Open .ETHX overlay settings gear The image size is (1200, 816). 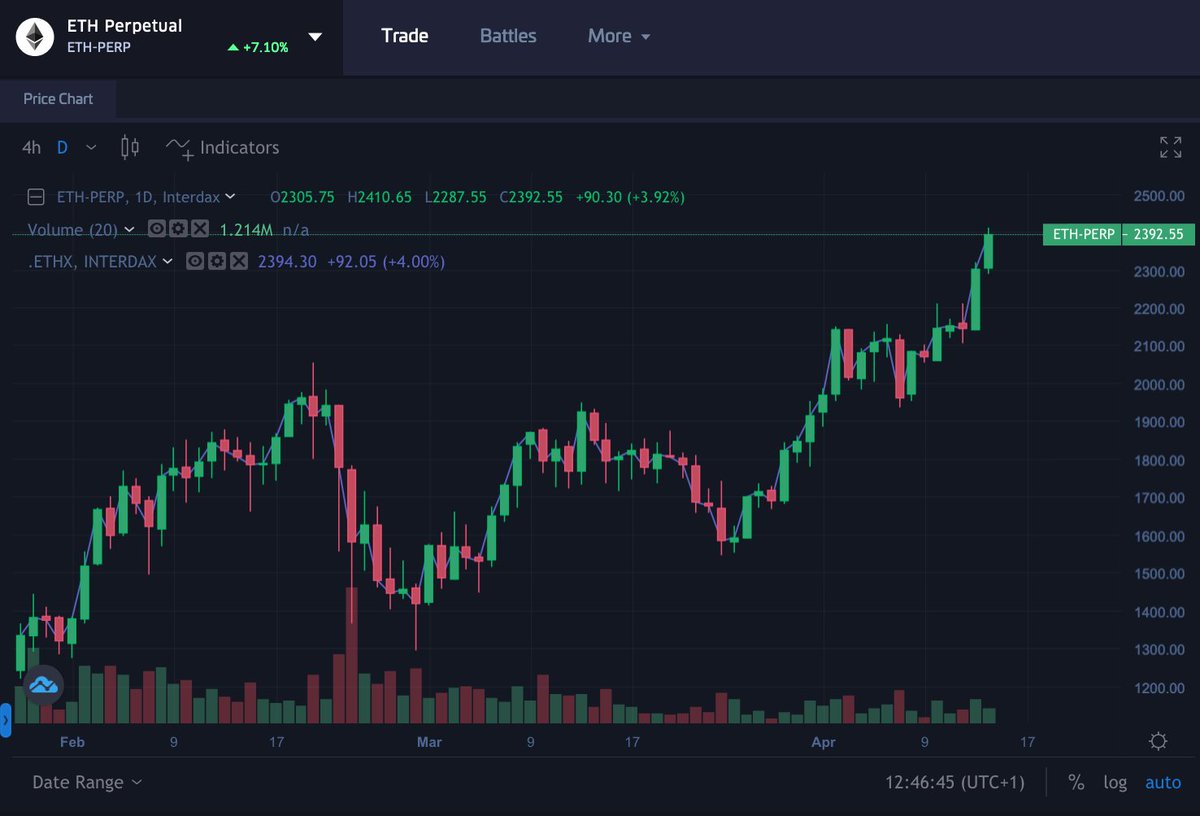pos(217,261)
